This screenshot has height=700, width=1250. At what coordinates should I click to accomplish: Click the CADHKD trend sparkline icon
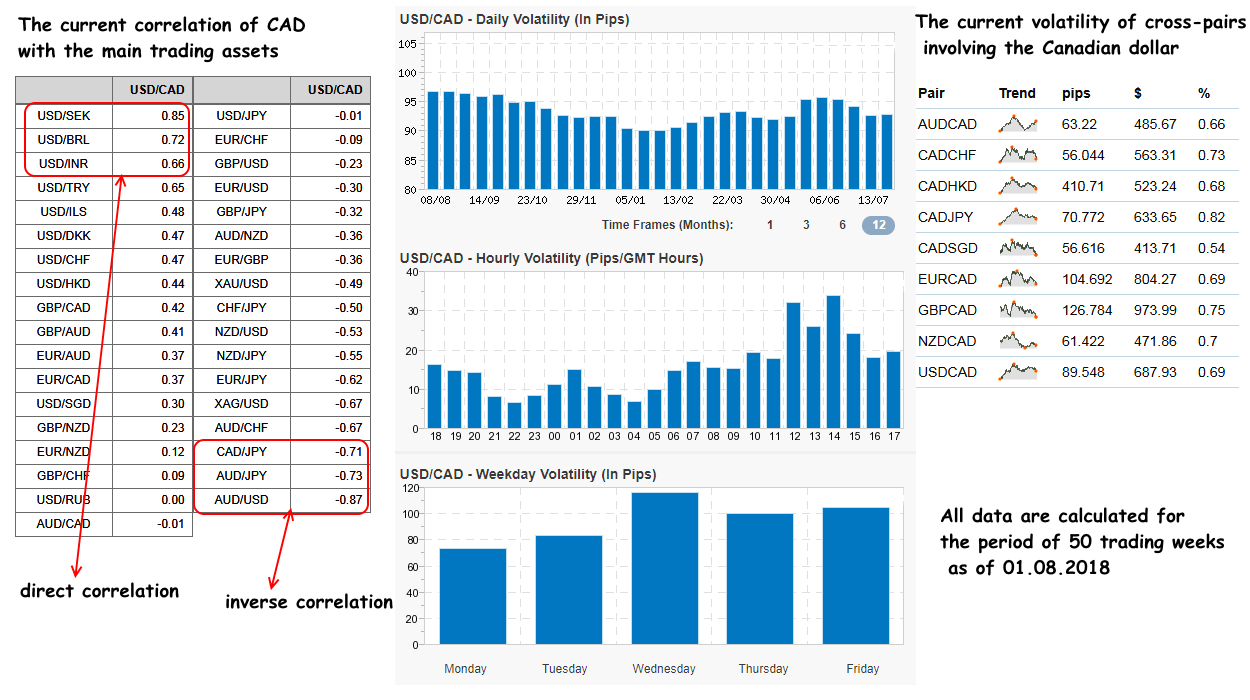1019,186
